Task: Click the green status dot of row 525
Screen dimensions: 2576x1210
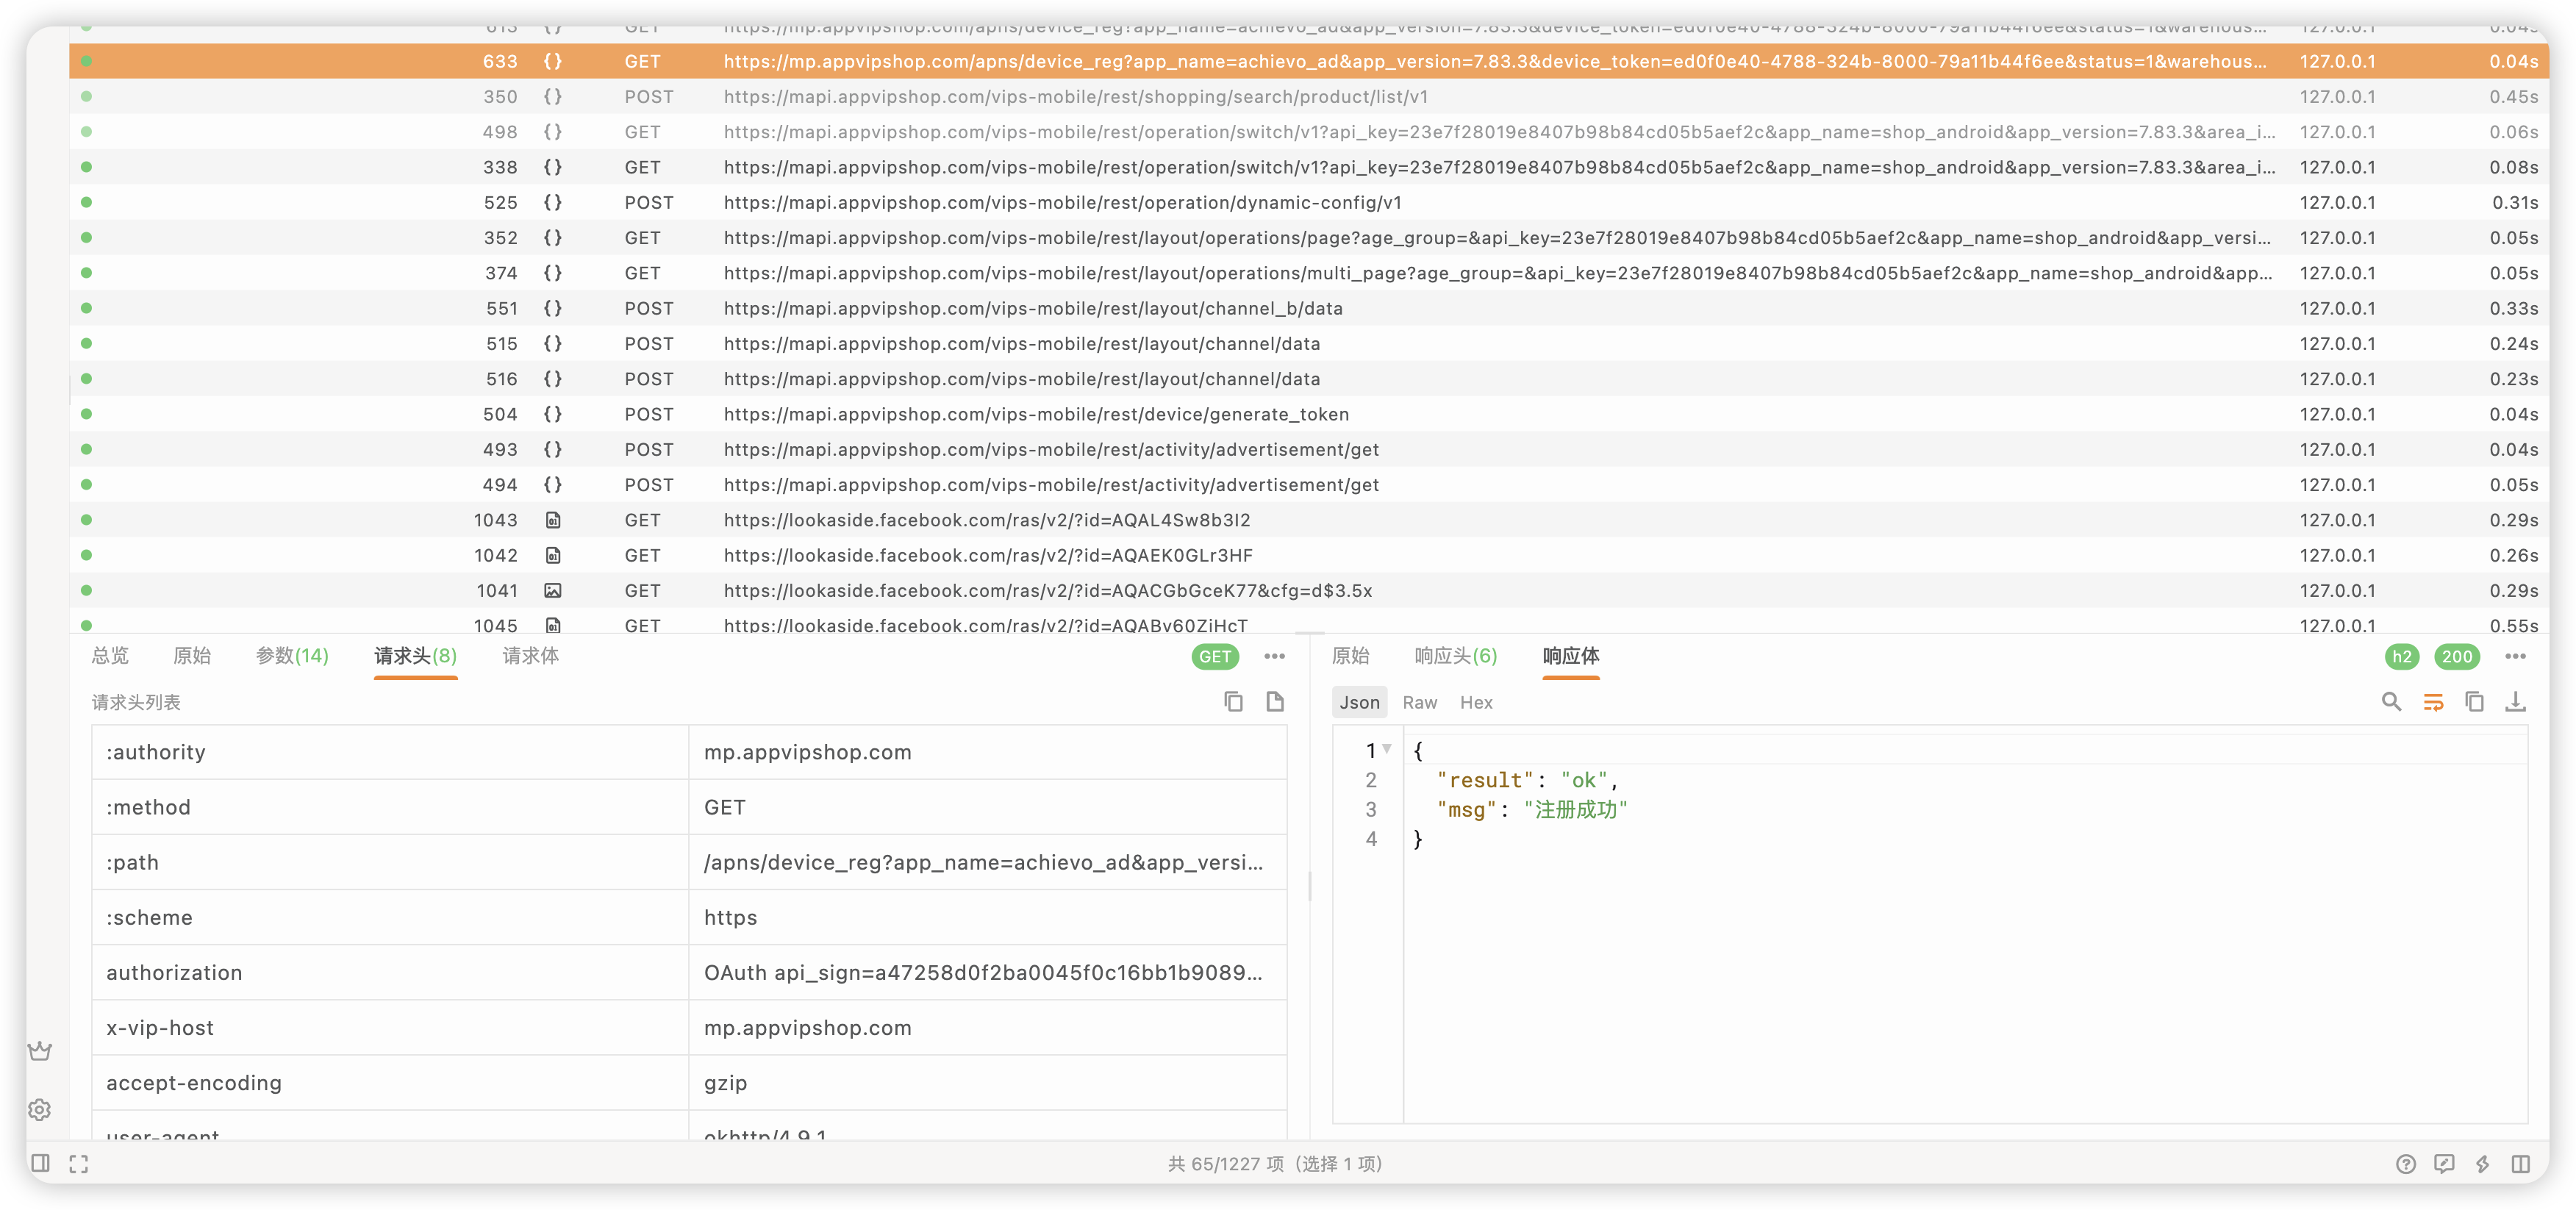Action: tap(87, 202)
